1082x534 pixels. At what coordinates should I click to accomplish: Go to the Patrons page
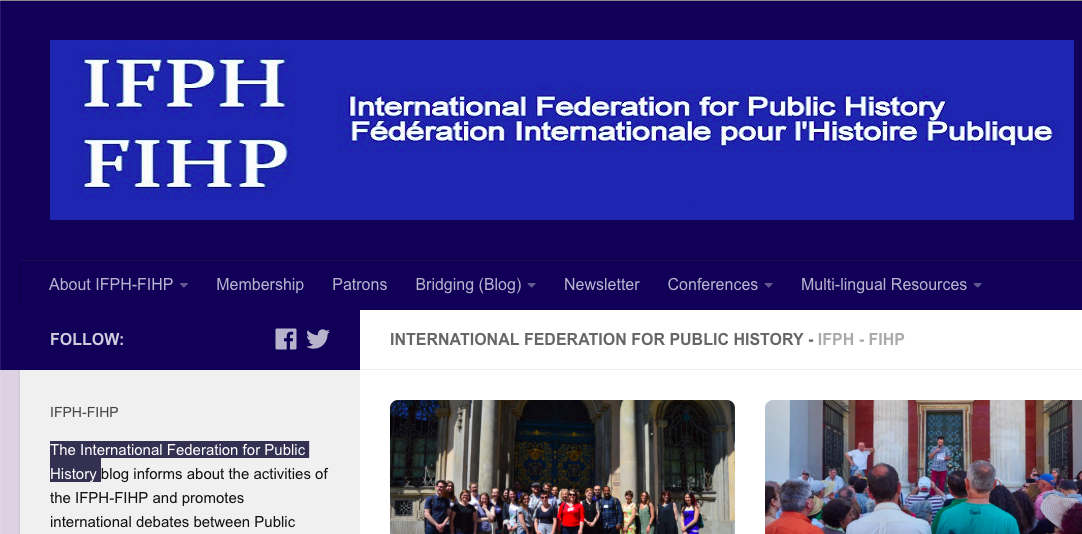360,284
